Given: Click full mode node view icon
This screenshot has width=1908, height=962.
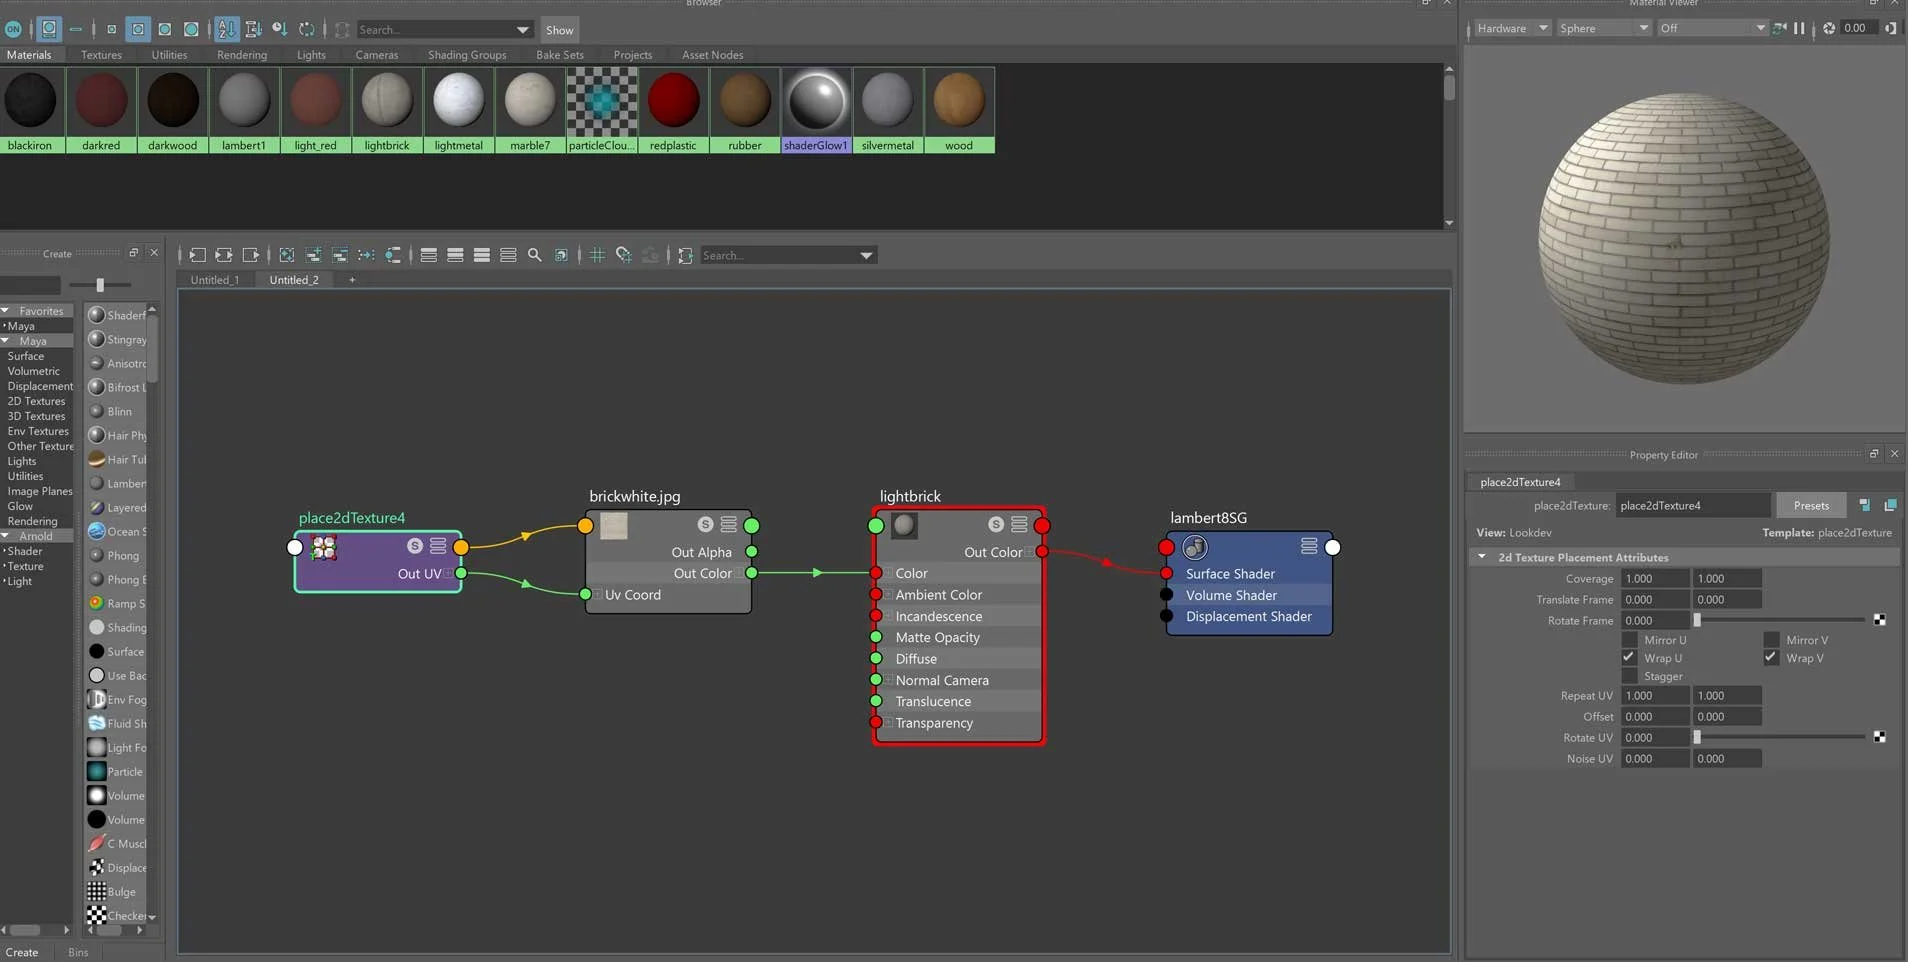Looking at the screenshot, I should 481,255.
